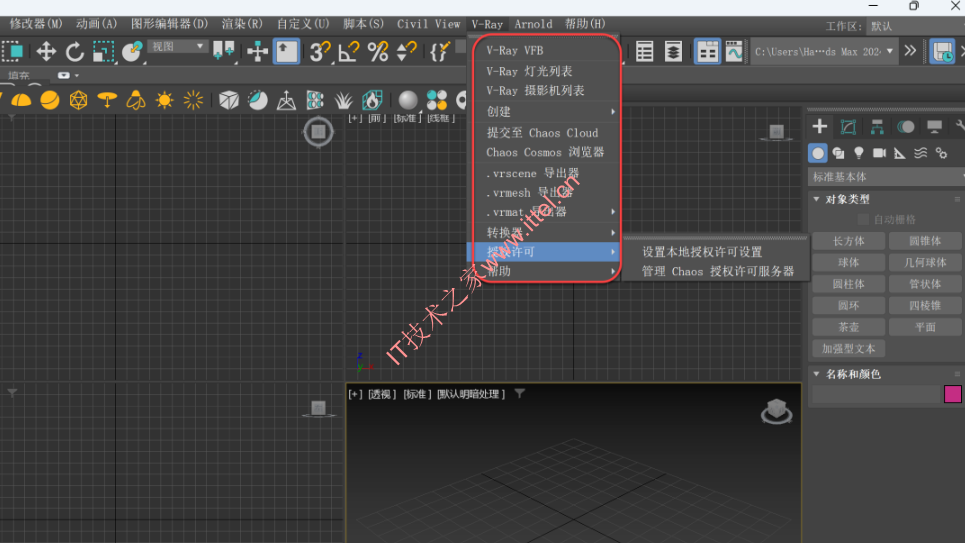This screenshot has height=543, width=965.
Task: Select the Move (Select and Move) tool
Action: click(x=46, y=52)
